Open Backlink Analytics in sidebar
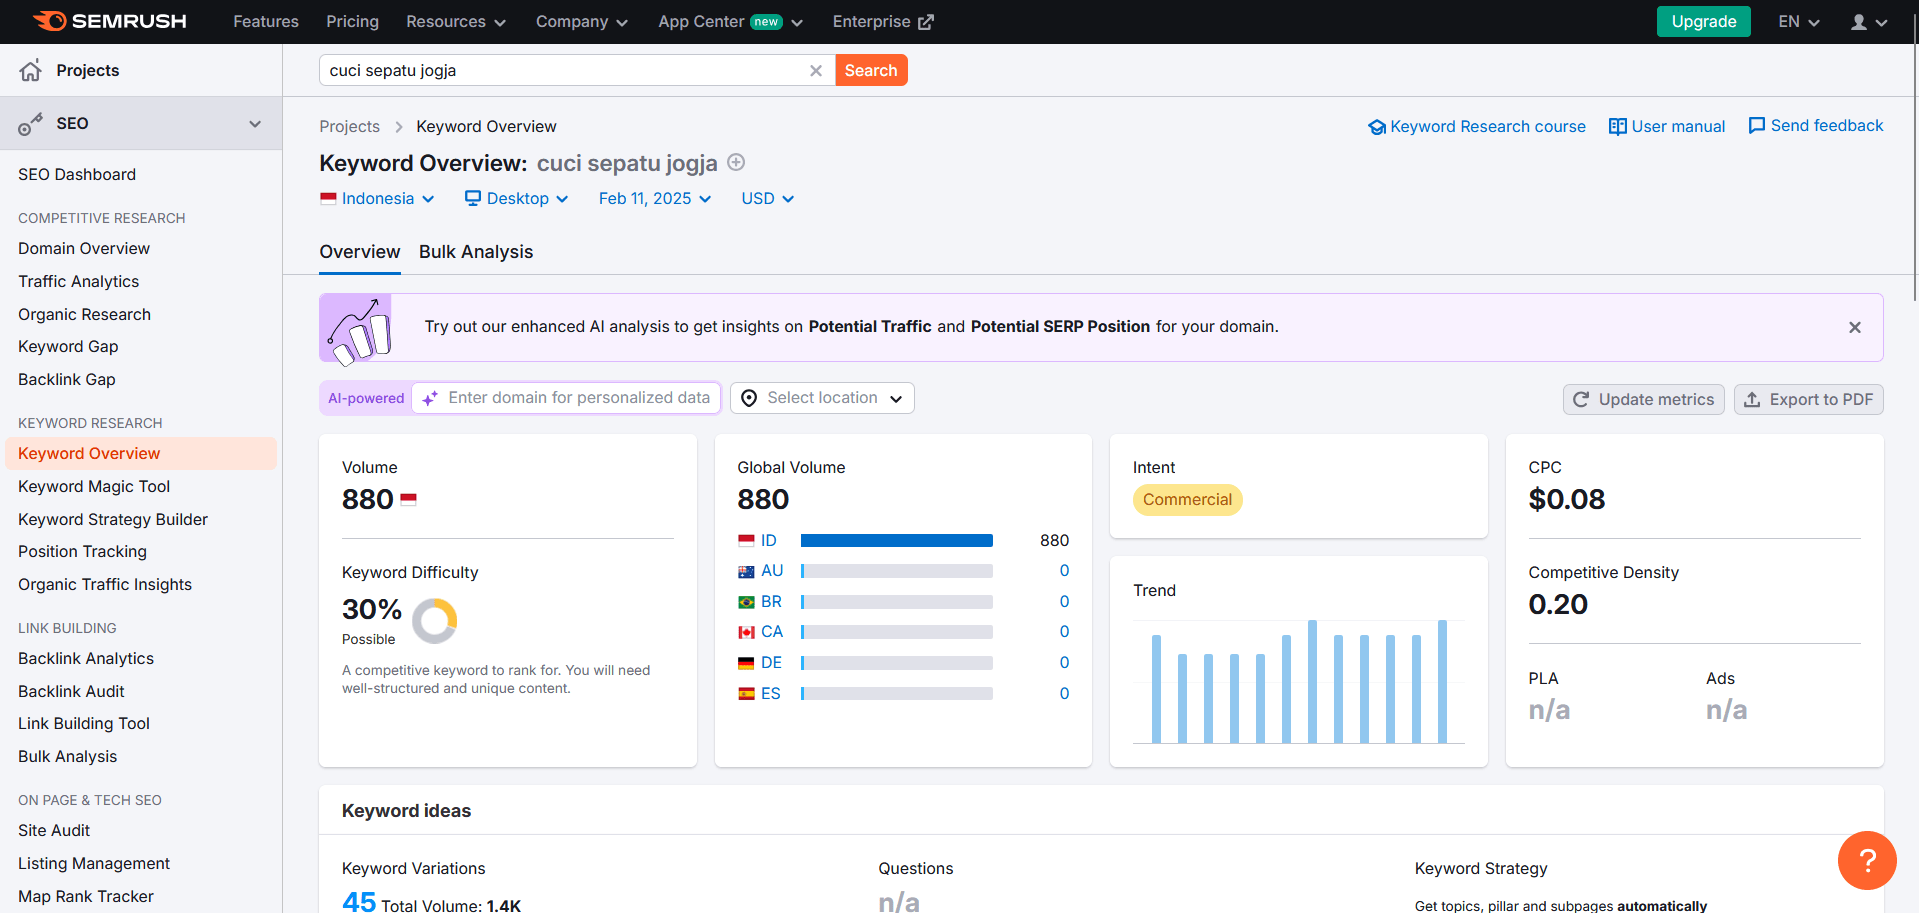1919x913 pixels. pyautogui.click(x=86, y=658)
